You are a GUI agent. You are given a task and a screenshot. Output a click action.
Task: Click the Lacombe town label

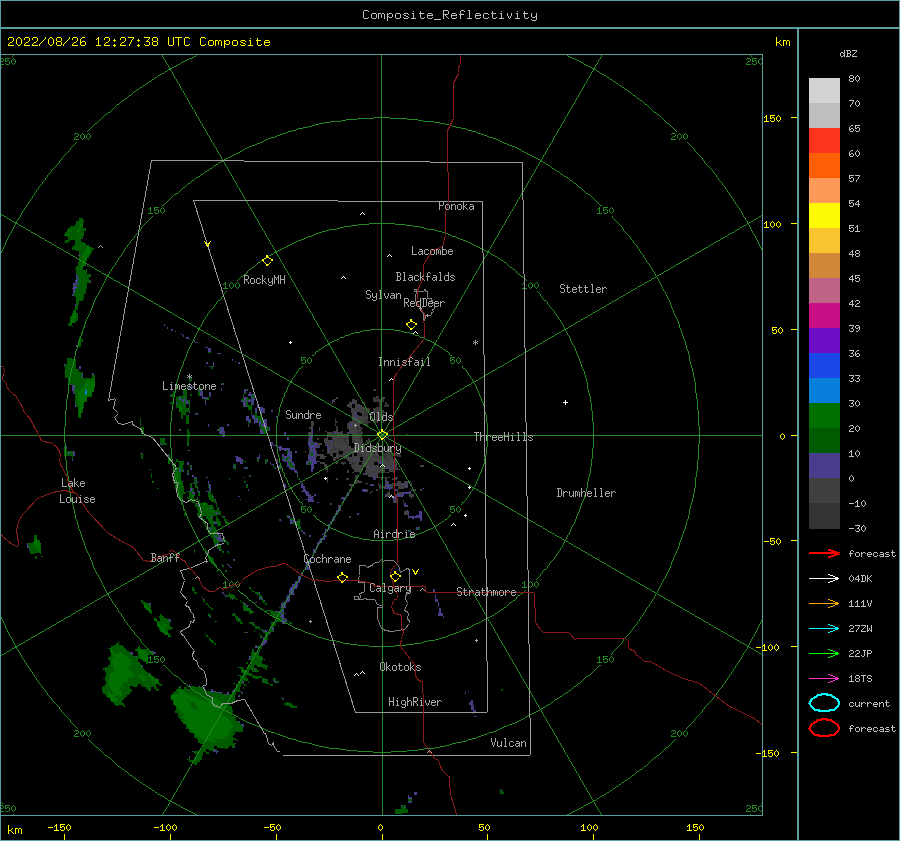(x=432, y=251)
